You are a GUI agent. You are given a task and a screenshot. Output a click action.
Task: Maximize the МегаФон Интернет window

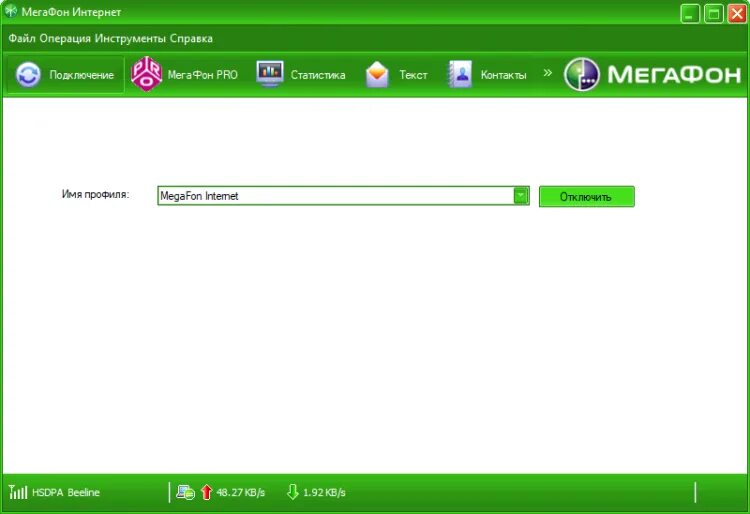click(x=713, y=13)
